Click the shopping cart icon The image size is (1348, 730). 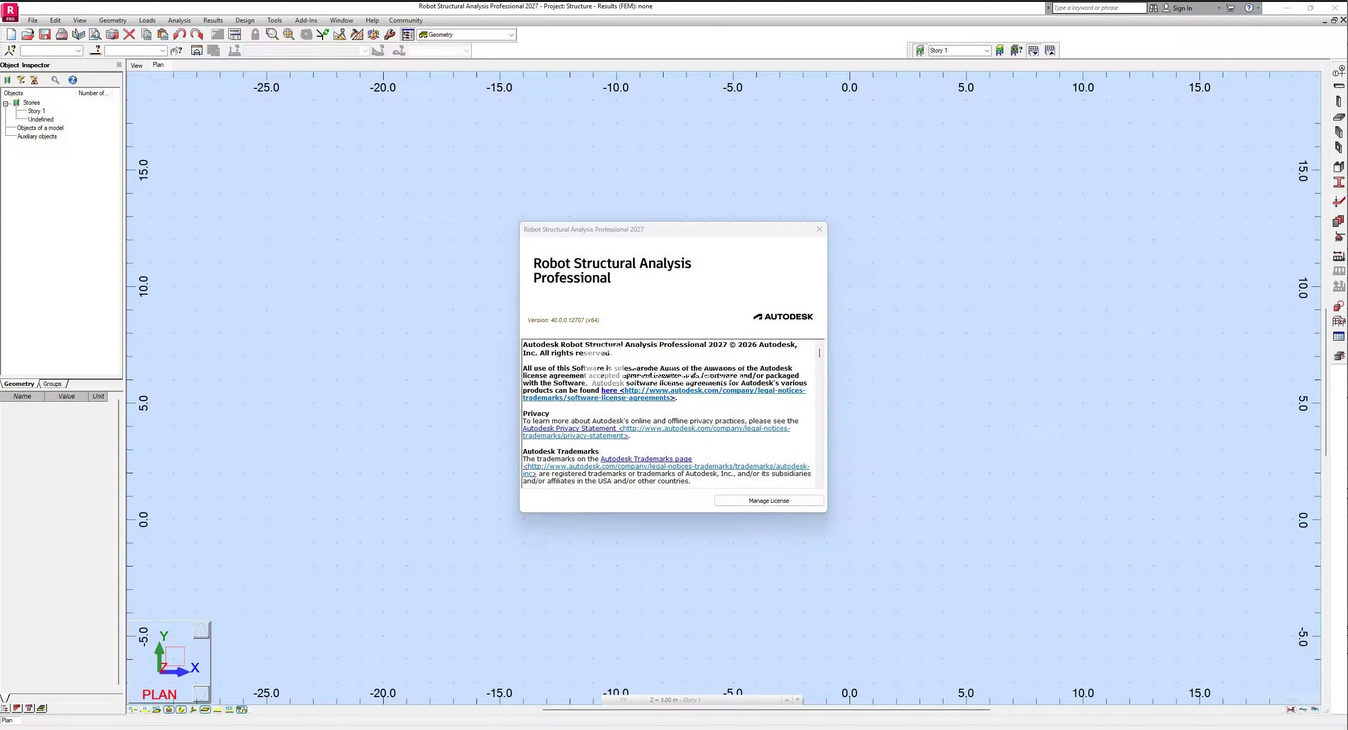pos(1230,8)
